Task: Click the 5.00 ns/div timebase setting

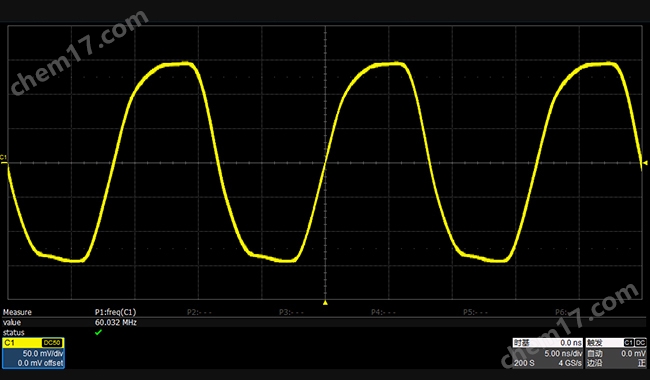Action: tap(563, 353)
